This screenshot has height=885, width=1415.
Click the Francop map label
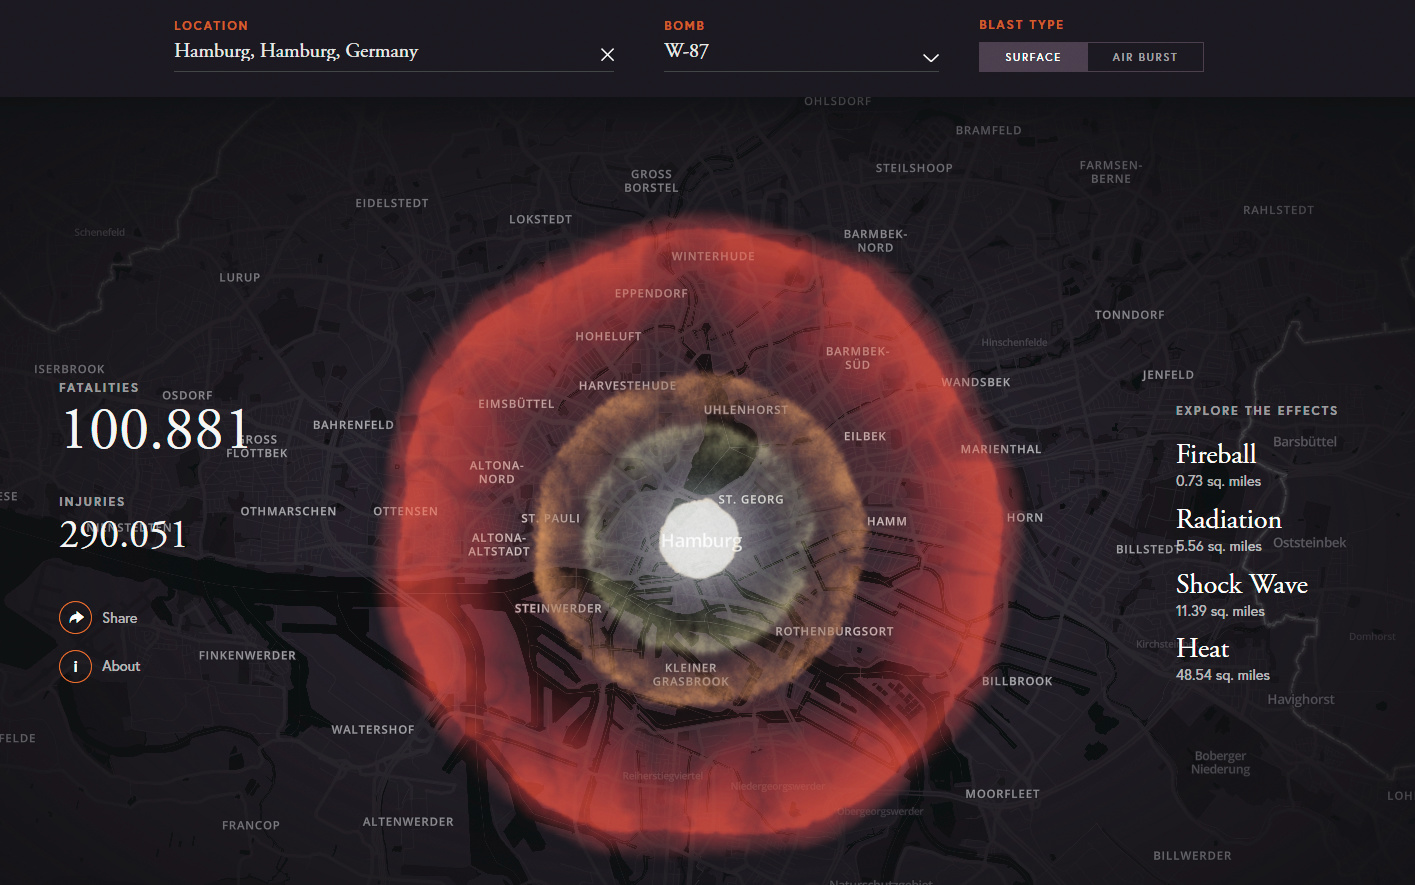click(251, 826)
